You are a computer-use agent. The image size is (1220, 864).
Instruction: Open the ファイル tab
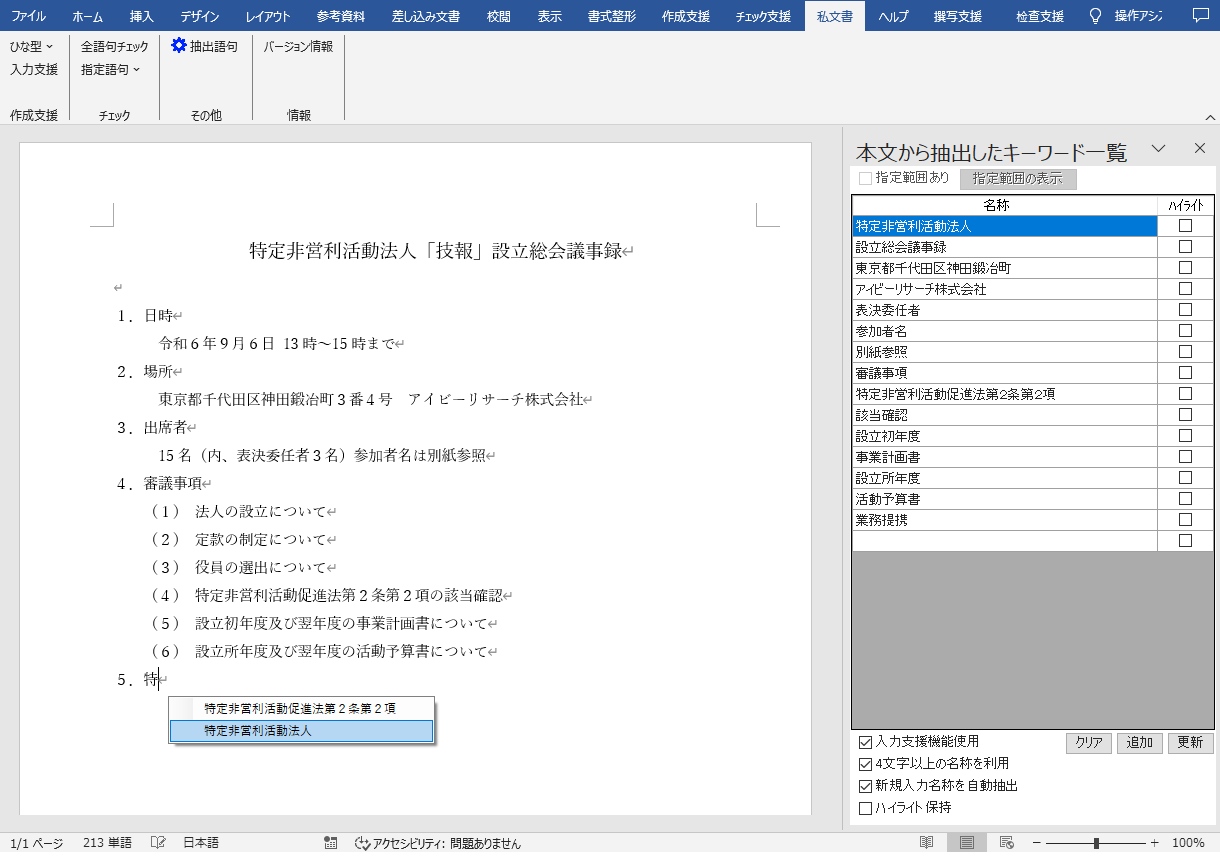click(29, 16)
